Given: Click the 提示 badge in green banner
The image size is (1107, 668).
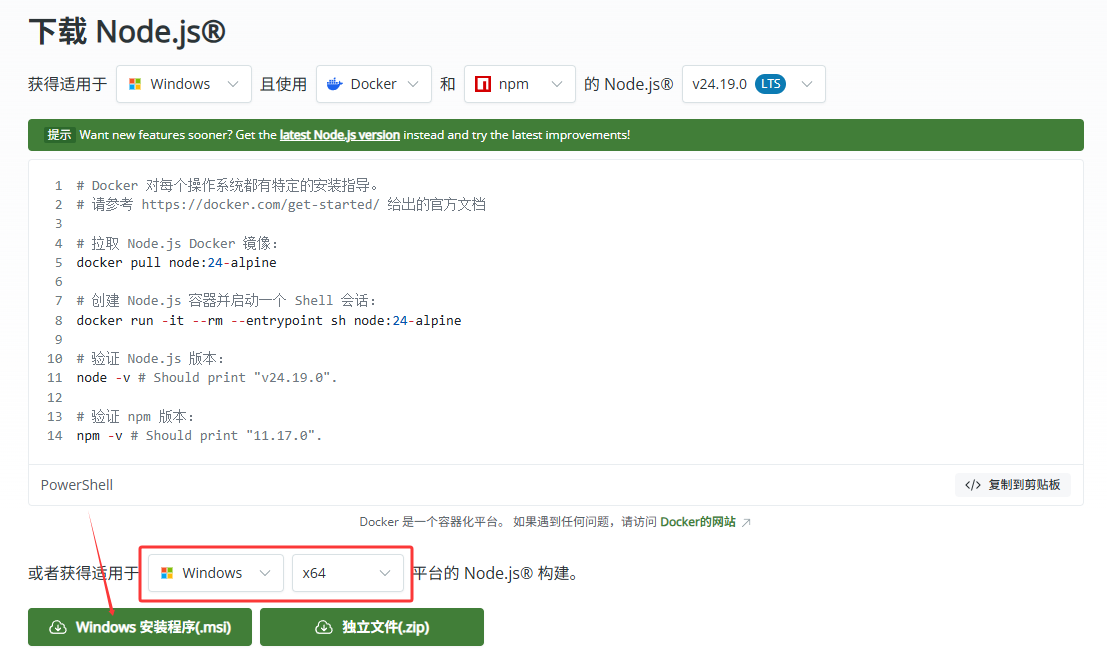Looking at the screenshot, I should [59, 135].
